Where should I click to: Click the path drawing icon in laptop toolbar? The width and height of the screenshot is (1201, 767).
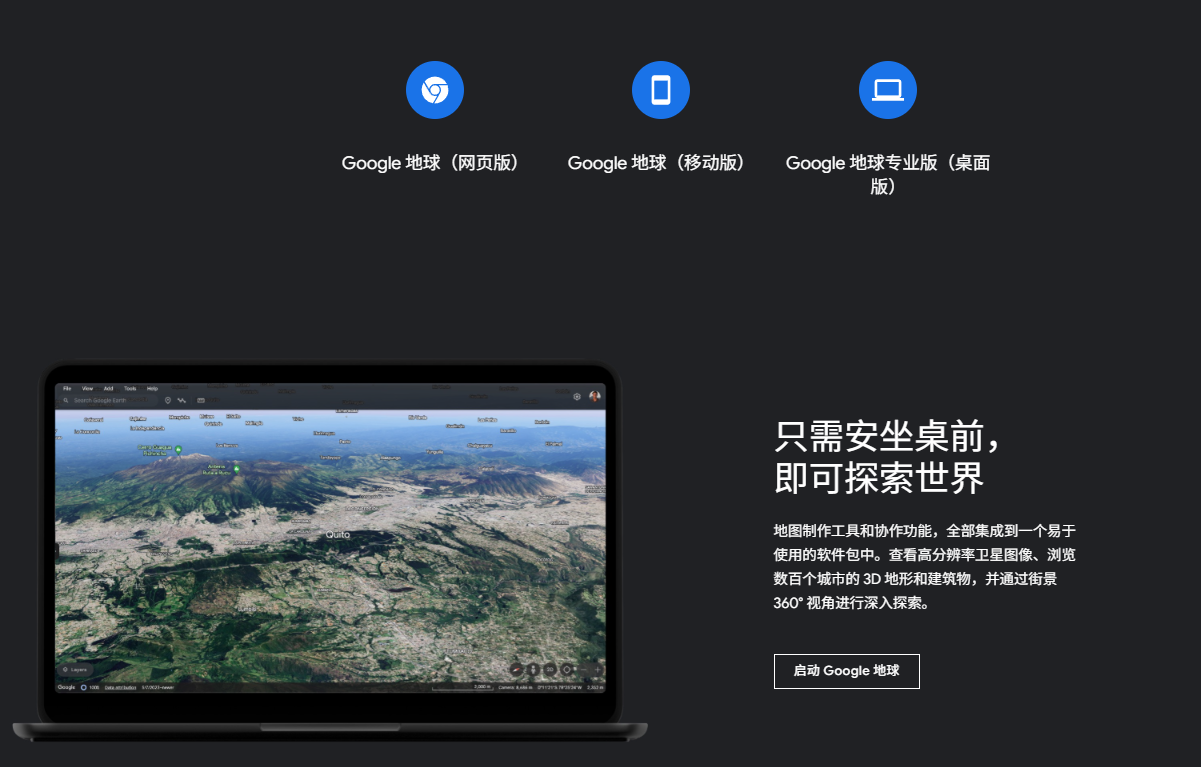(182, 400)
